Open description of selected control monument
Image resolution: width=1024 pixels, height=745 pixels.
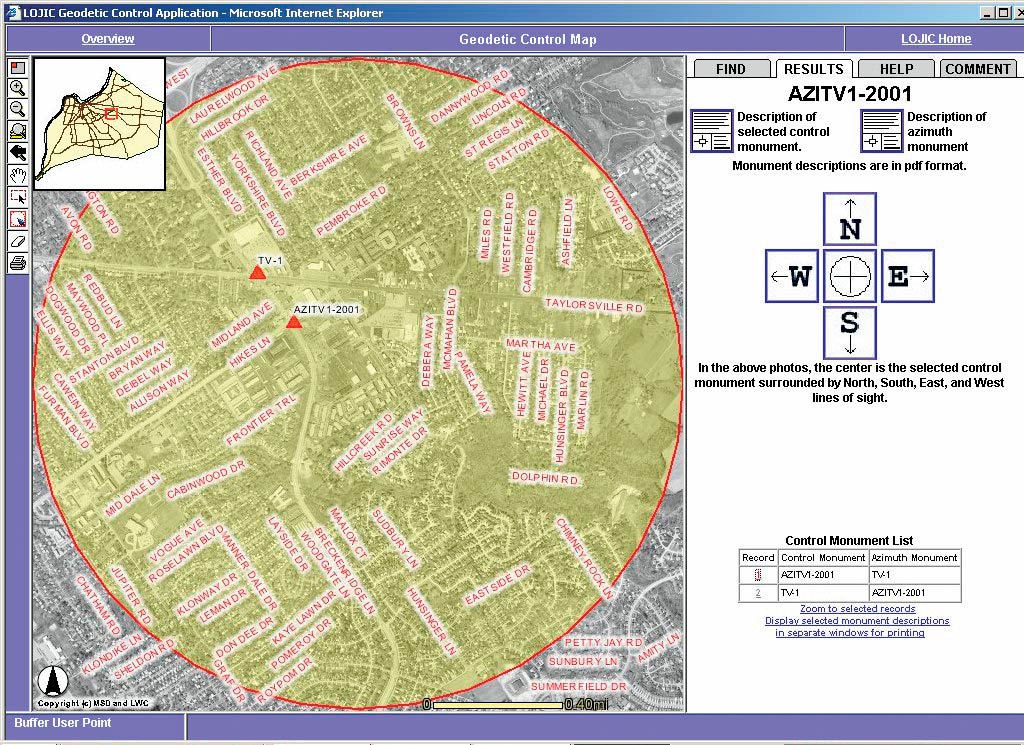point(712,131)
